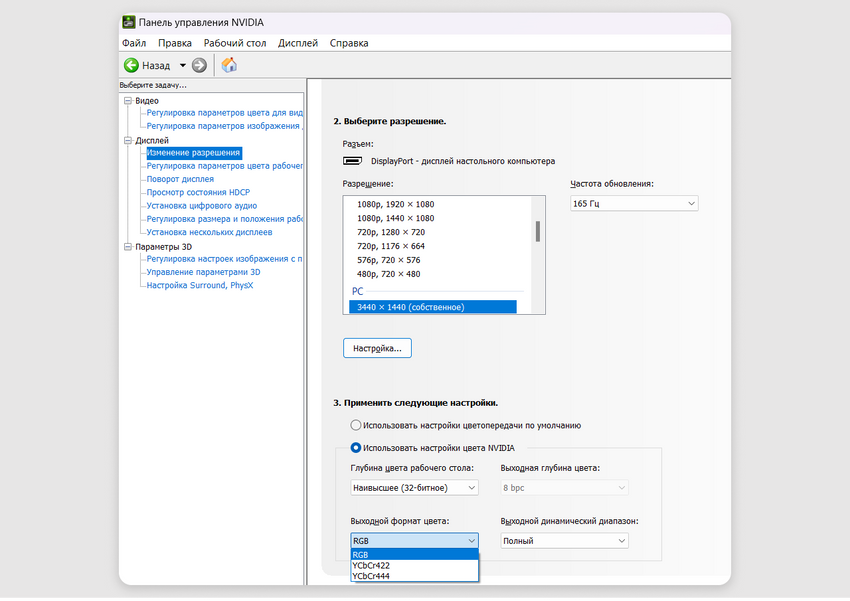Open the Файл menu
Viewport: 850px width, 601px height.
134,43
